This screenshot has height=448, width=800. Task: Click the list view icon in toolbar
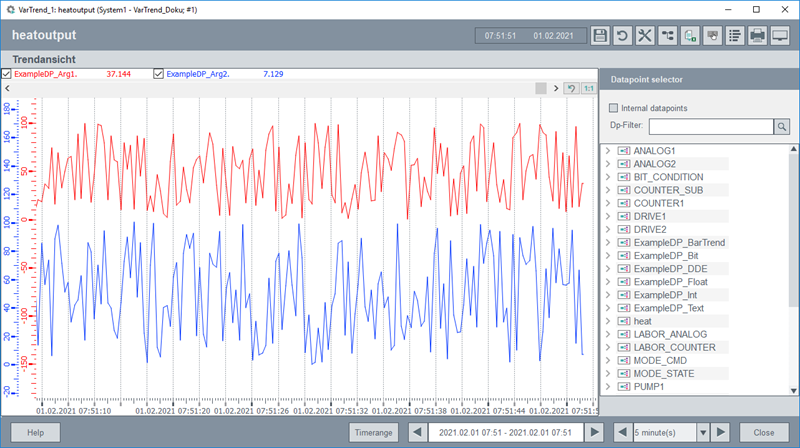point(735,36)
